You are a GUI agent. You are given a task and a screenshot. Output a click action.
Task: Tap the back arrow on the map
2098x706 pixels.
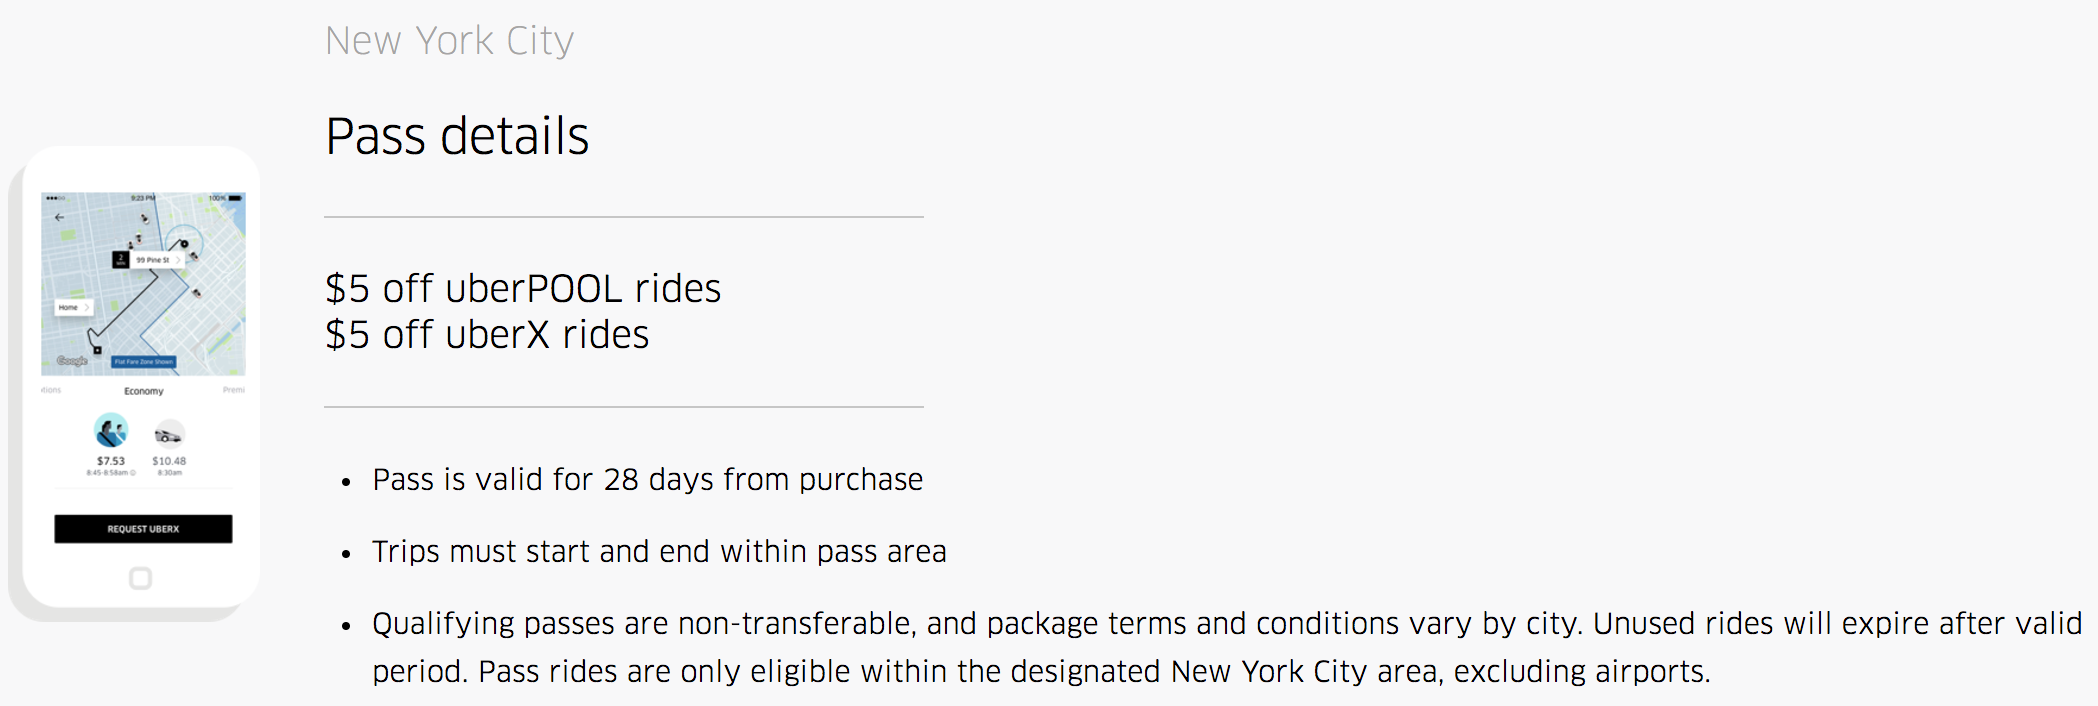(59, 217)
